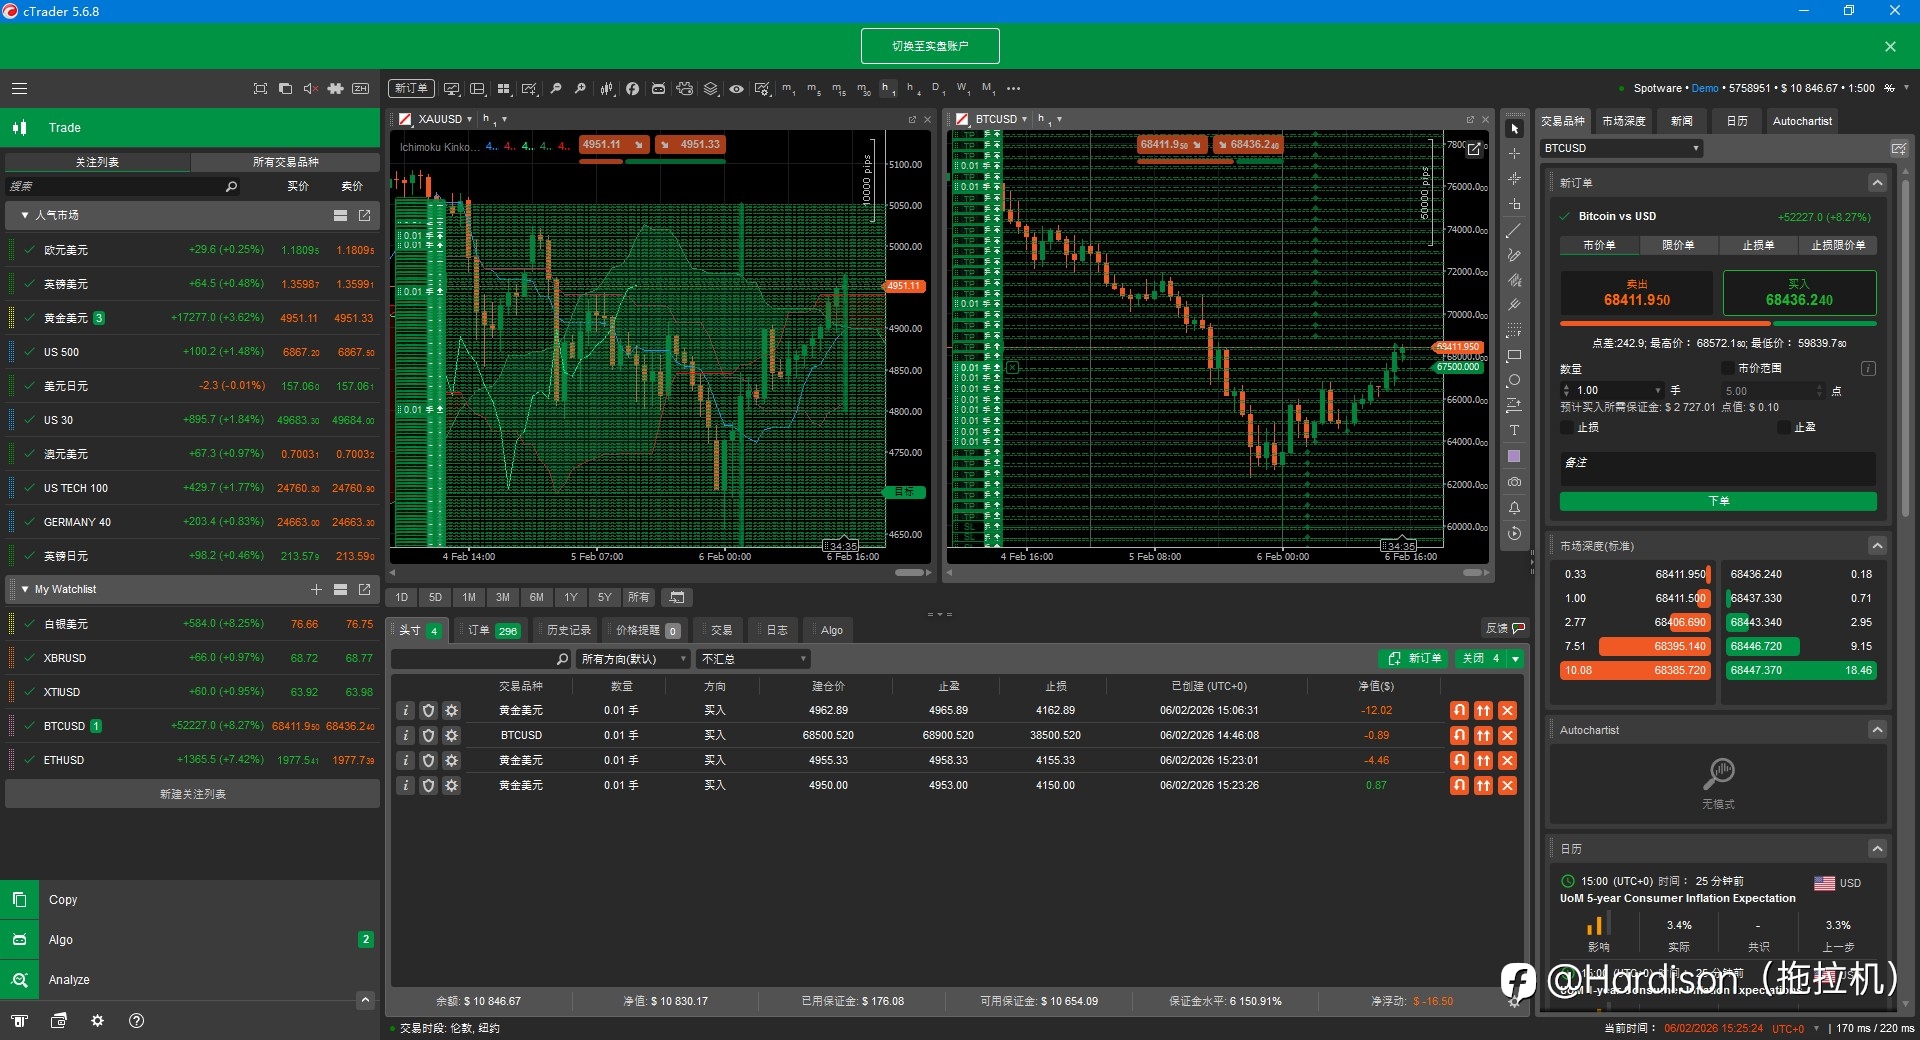Click the 切换至实盘账户 button
Screen dimensions: 1920x1040
[930, 46]
